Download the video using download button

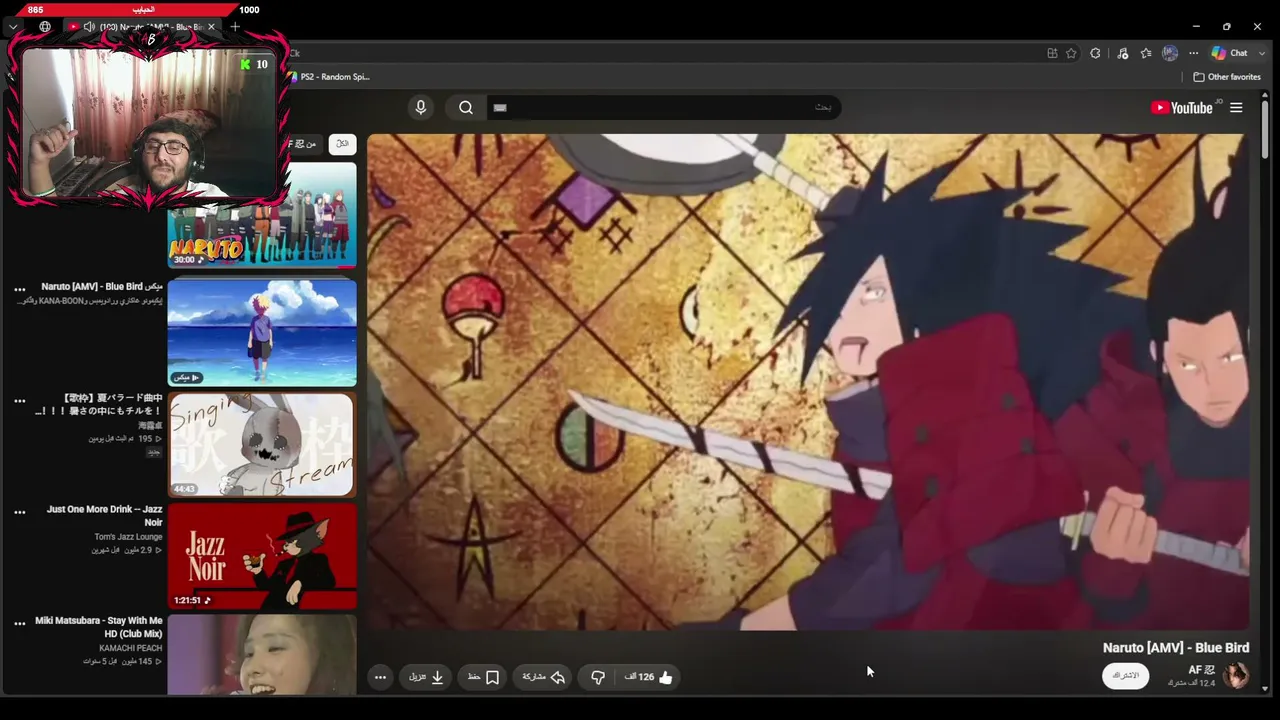pyautogui.click(x=426, y=677)
